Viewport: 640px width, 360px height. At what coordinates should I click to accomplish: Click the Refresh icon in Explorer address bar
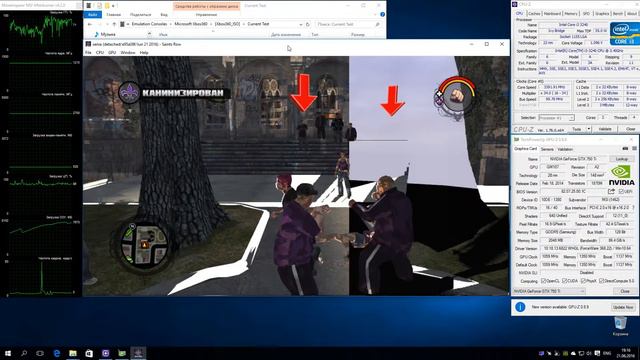click(308, 24)
